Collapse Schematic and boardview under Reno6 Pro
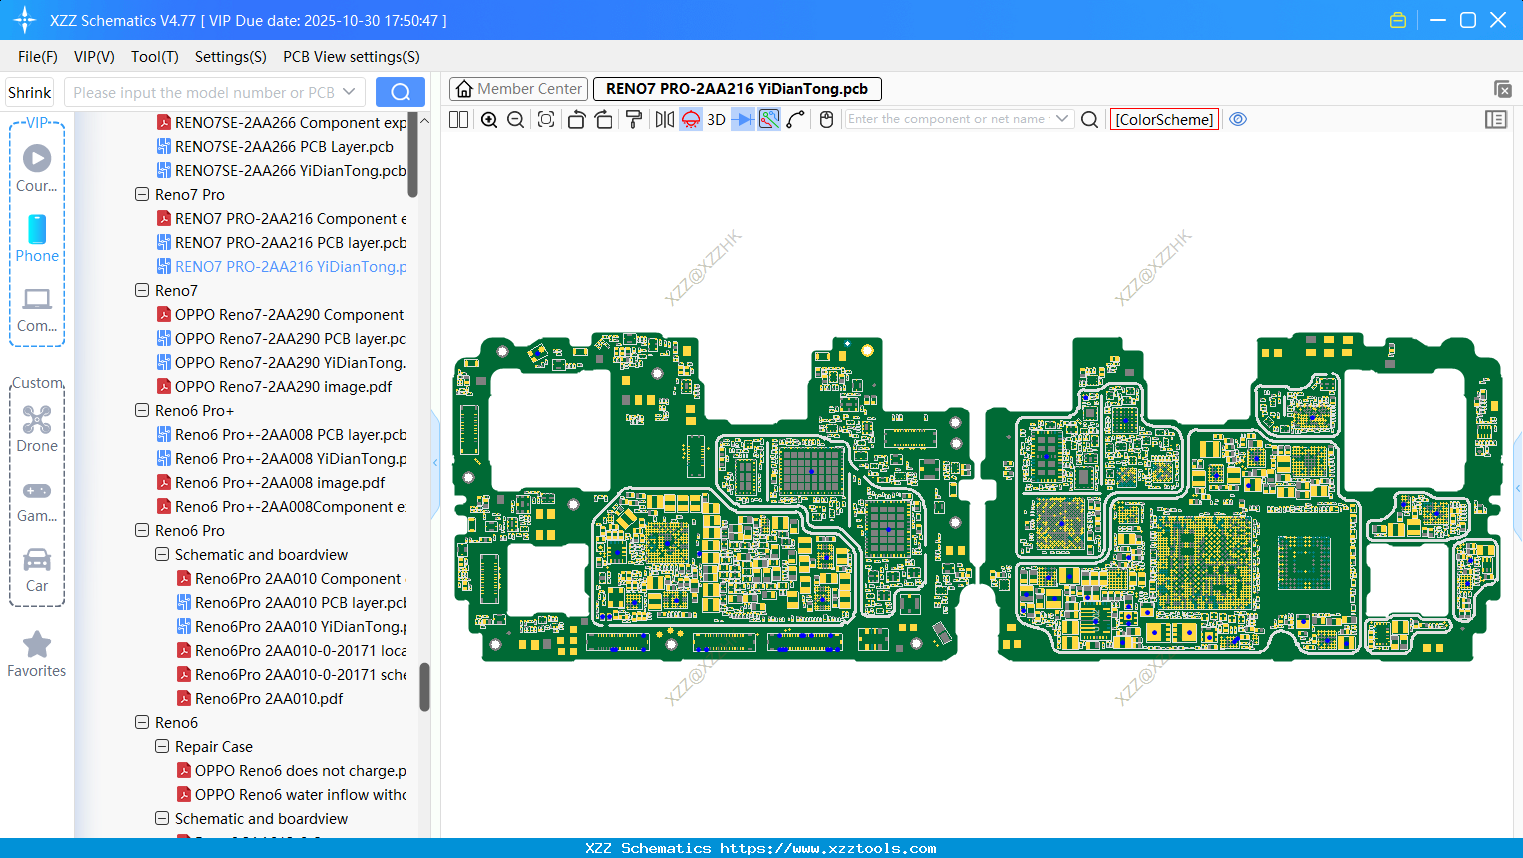1523x858 pixels. pyautogui.click(x=162, y=555)
